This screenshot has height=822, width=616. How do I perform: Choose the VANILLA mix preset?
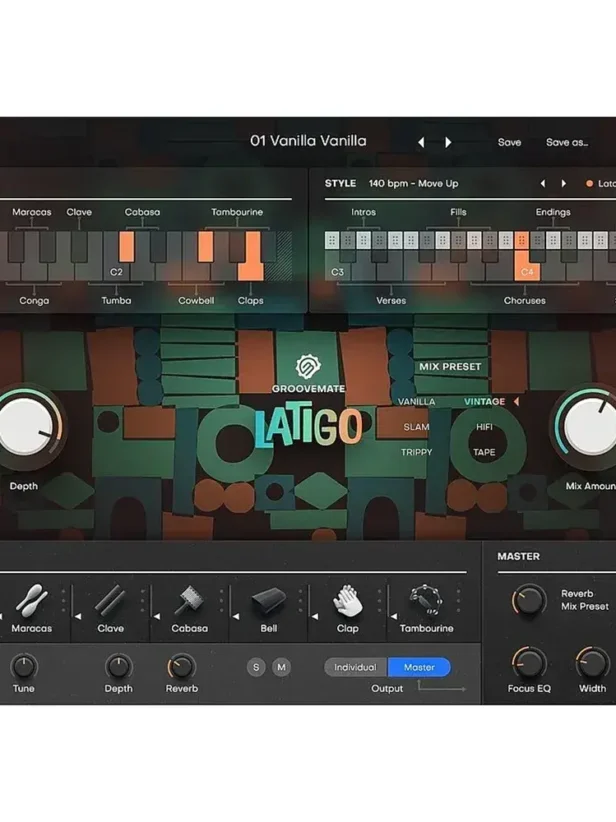pos(416,402)
